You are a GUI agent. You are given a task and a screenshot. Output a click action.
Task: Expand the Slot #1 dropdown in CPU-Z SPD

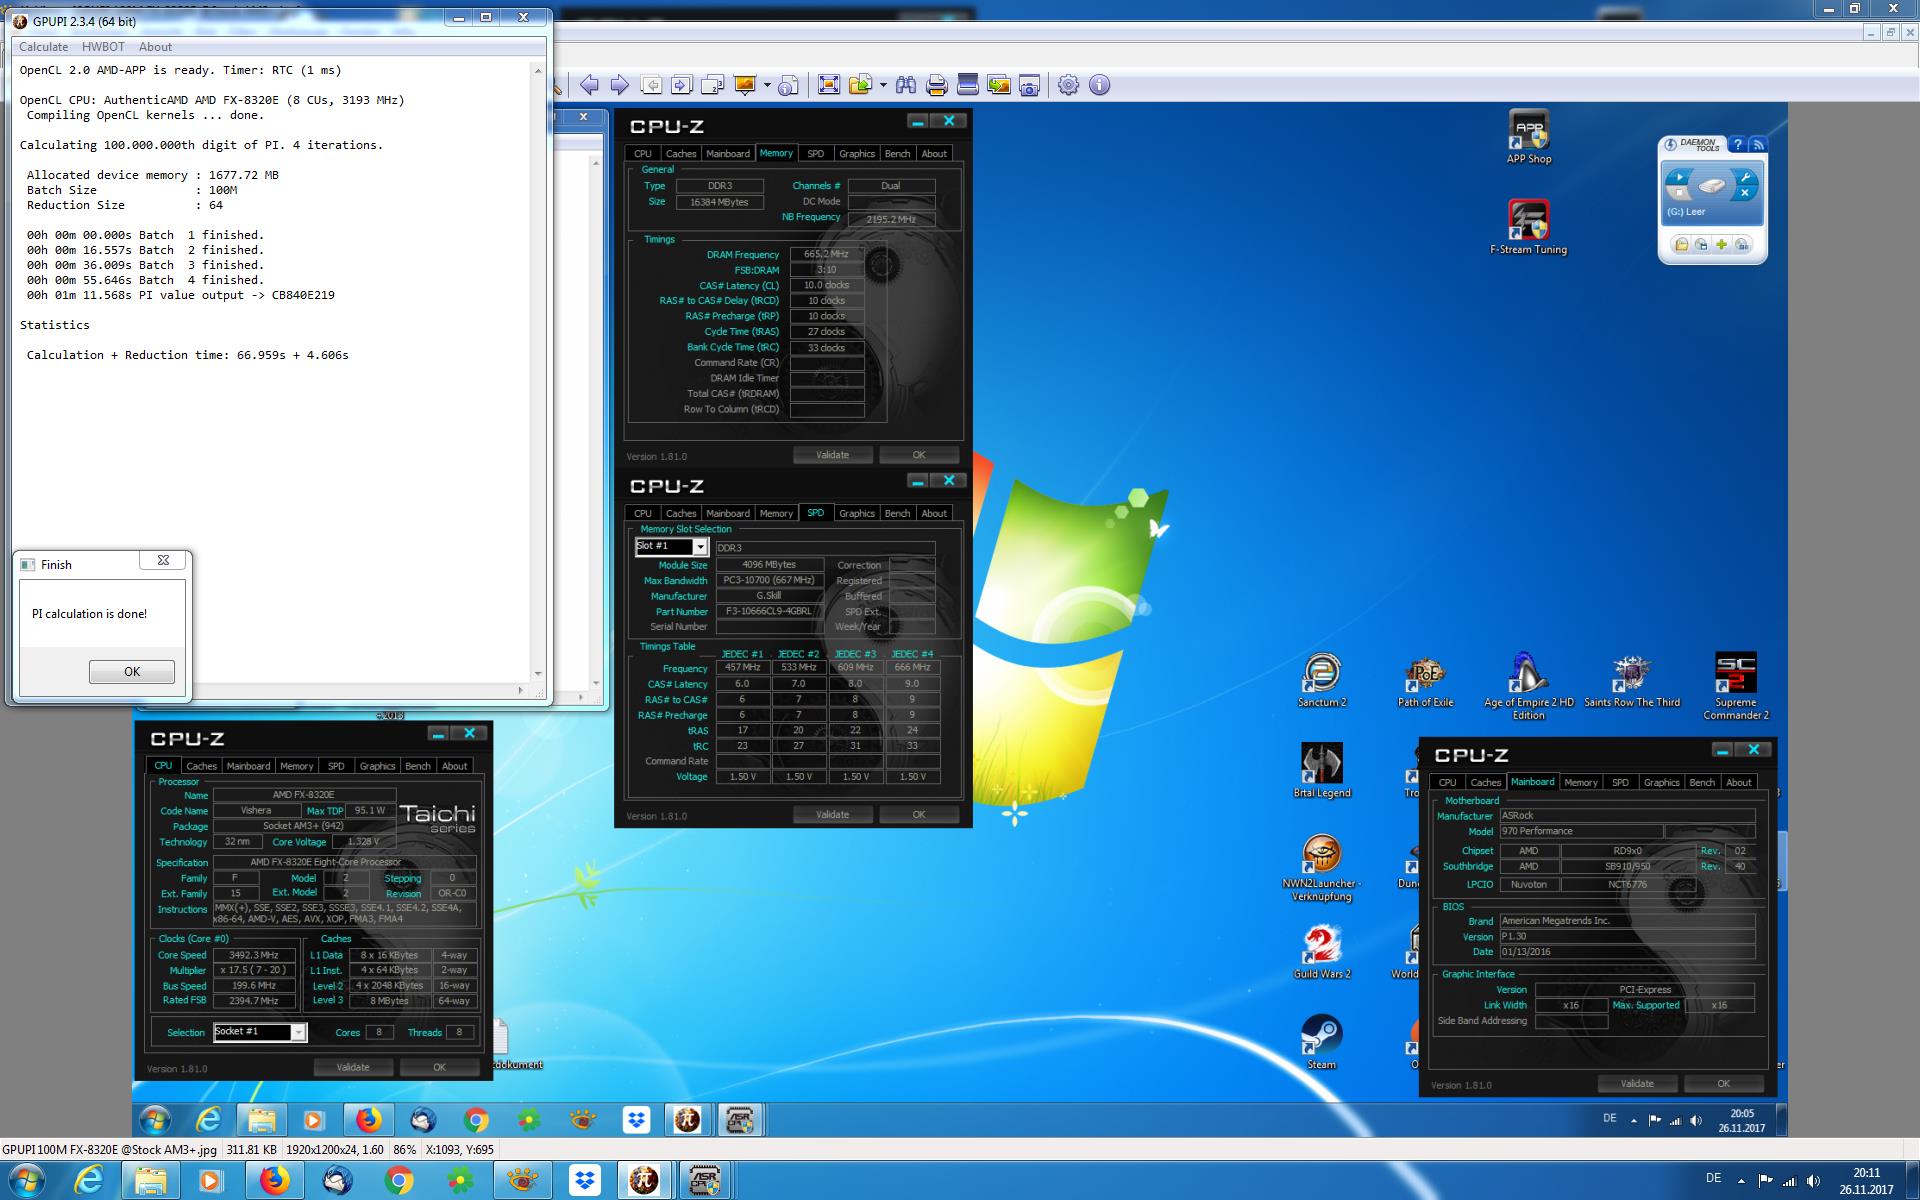click(x=700, y=547)
